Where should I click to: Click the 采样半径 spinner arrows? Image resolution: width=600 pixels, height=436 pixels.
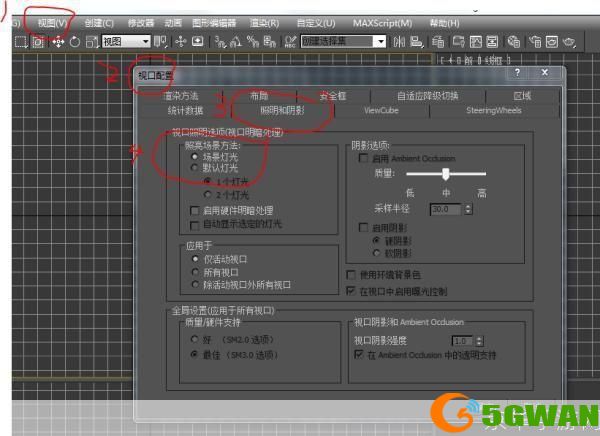pyautogui.click(x=468, y=209)
